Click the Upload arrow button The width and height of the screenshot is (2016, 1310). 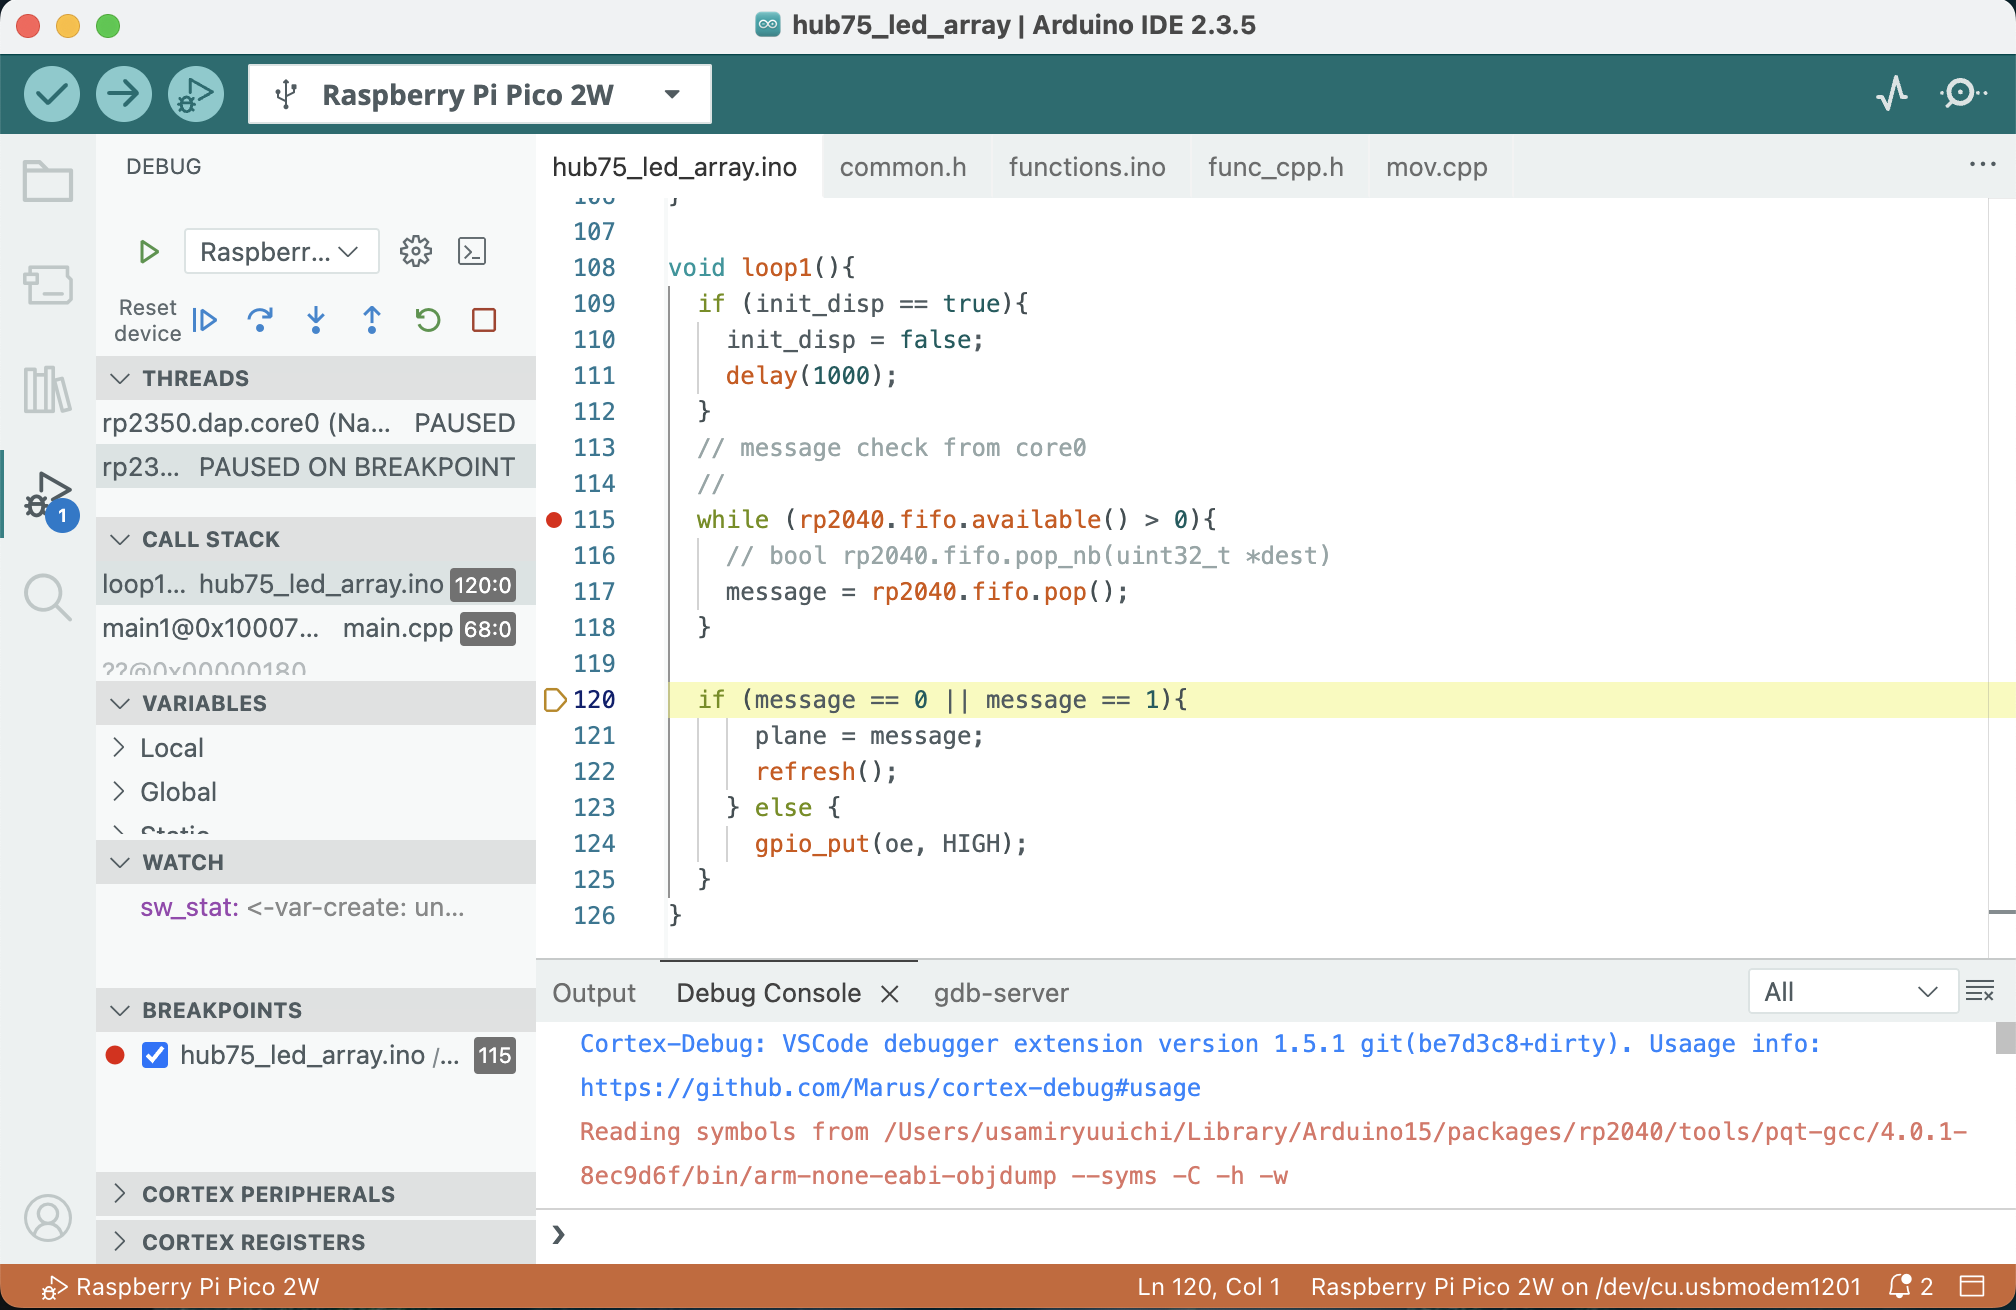(124, 94)
